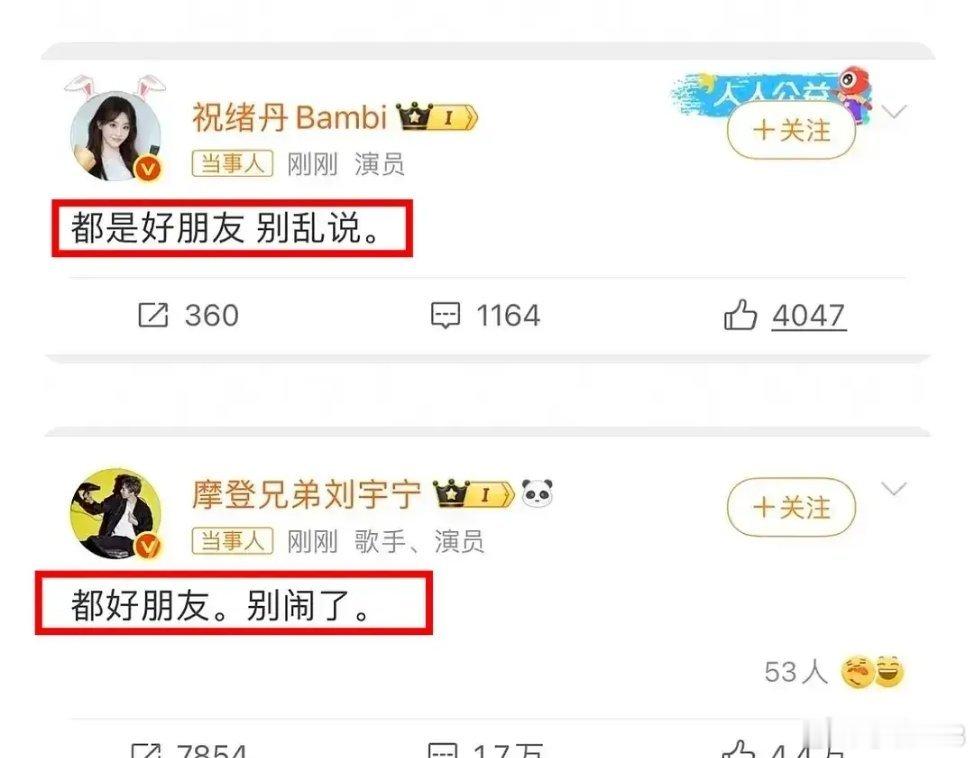Screen dimensions: 974x758
Task: Open username link 祝绪丹 Bambi
Action: coord(289,117)
